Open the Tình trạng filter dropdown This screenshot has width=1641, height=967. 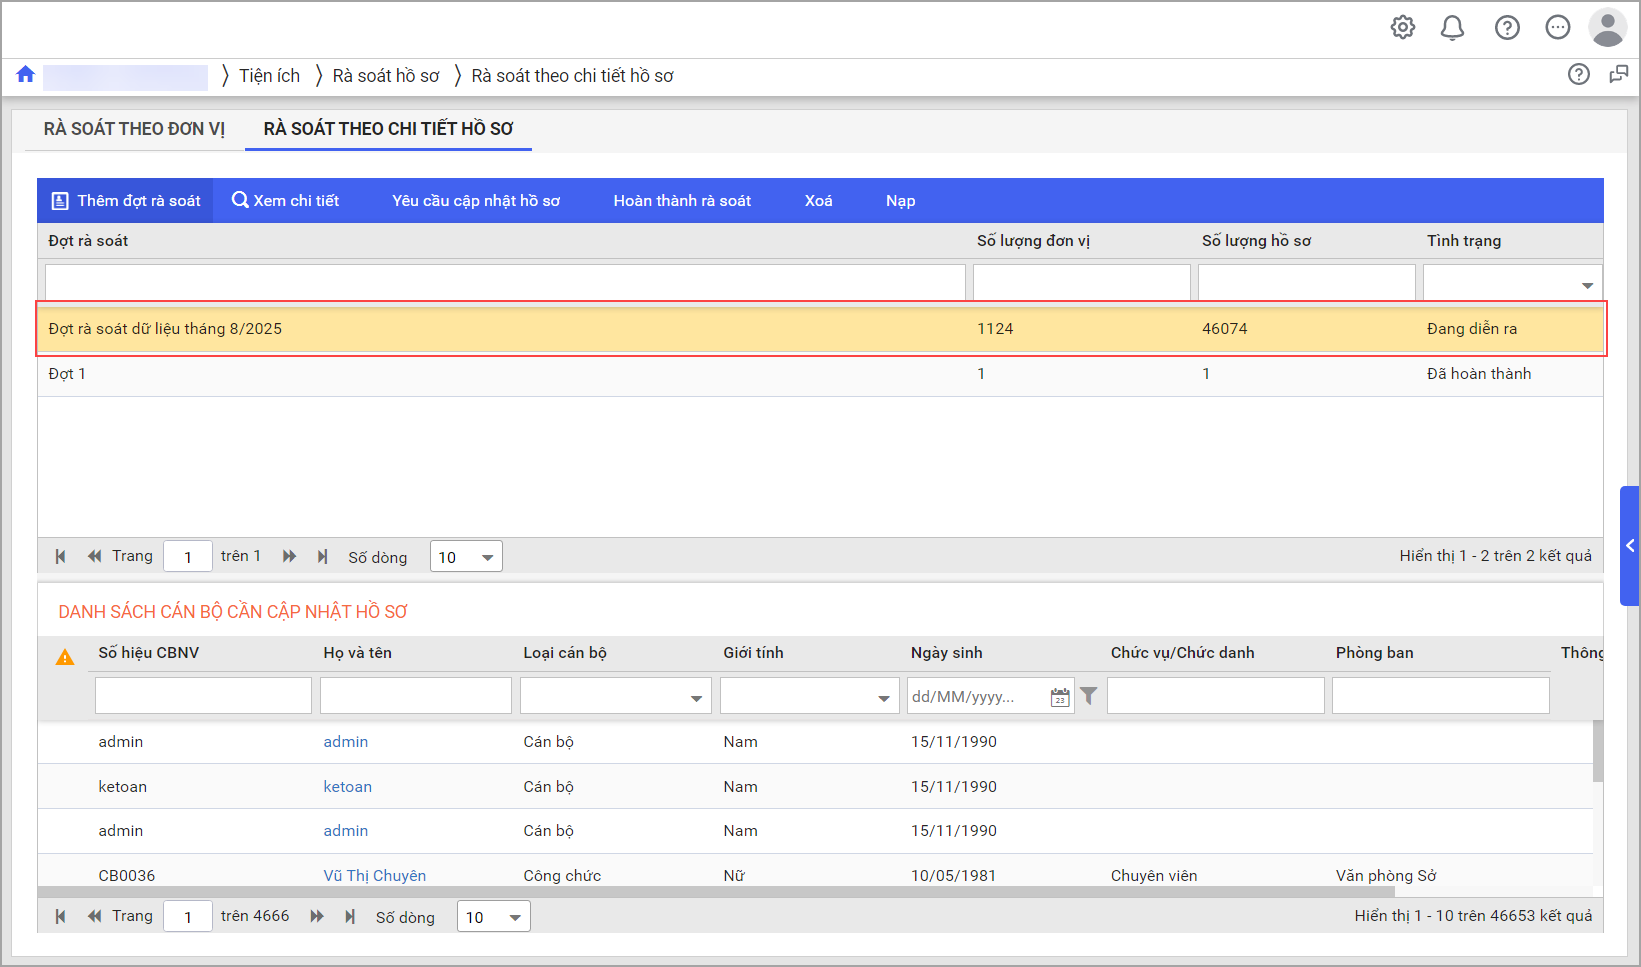(x=1587, y=285)
